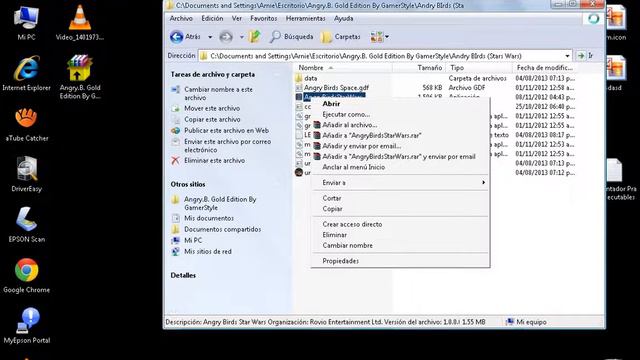Viewport: 640px width, 360px height.
Task: Click the Atrás back arrow button
Action: click(185, 37)
